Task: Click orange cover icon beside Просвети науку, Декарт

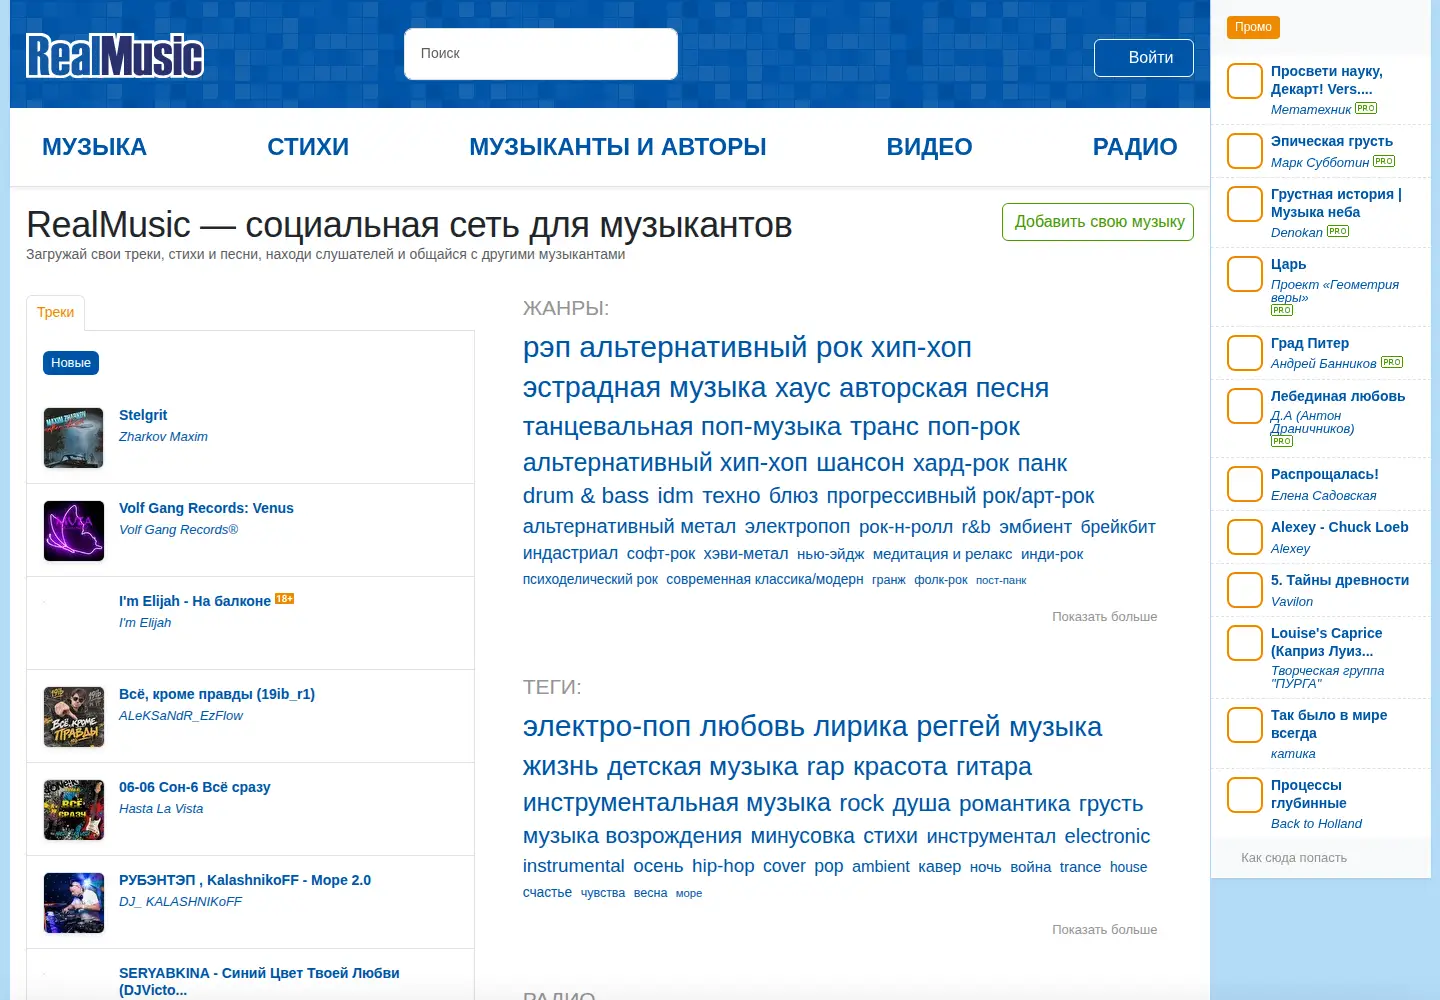Action: [1245, 81]
